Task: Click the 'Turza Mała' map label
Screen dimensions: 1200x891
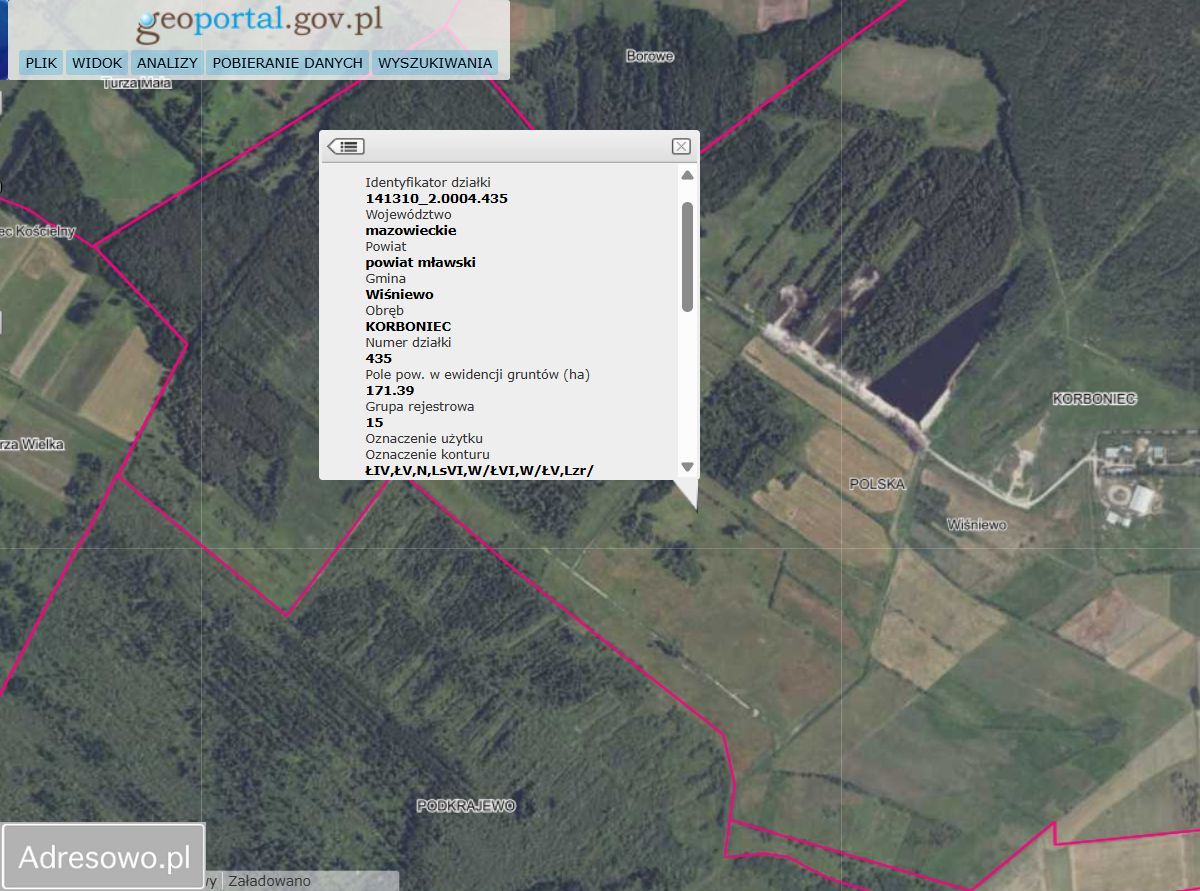Action: [x=137, y=83]
